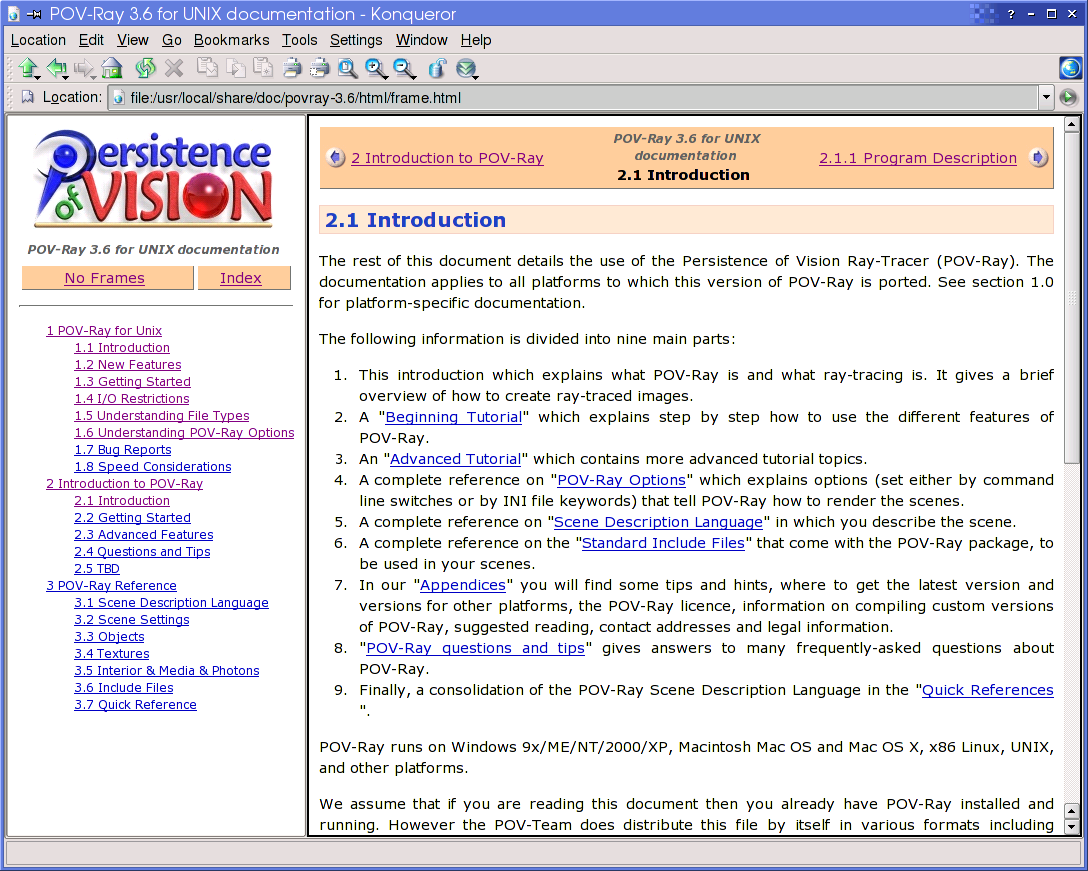Open '1.8 Speed Considerations' sidebar link
This screenshot has width=1088, height=871.
153,467
